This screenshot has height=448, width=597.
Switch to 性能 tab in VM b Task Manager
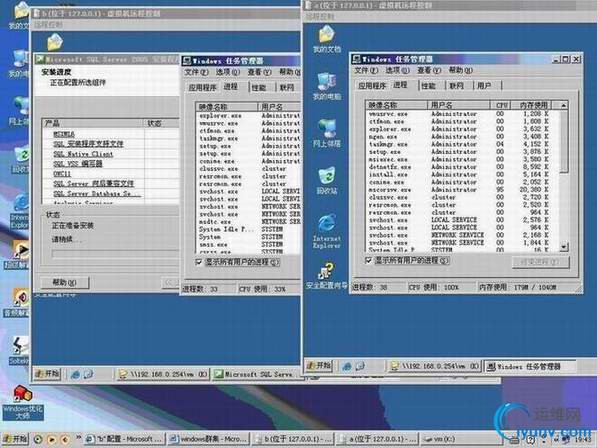click(259, 88)
